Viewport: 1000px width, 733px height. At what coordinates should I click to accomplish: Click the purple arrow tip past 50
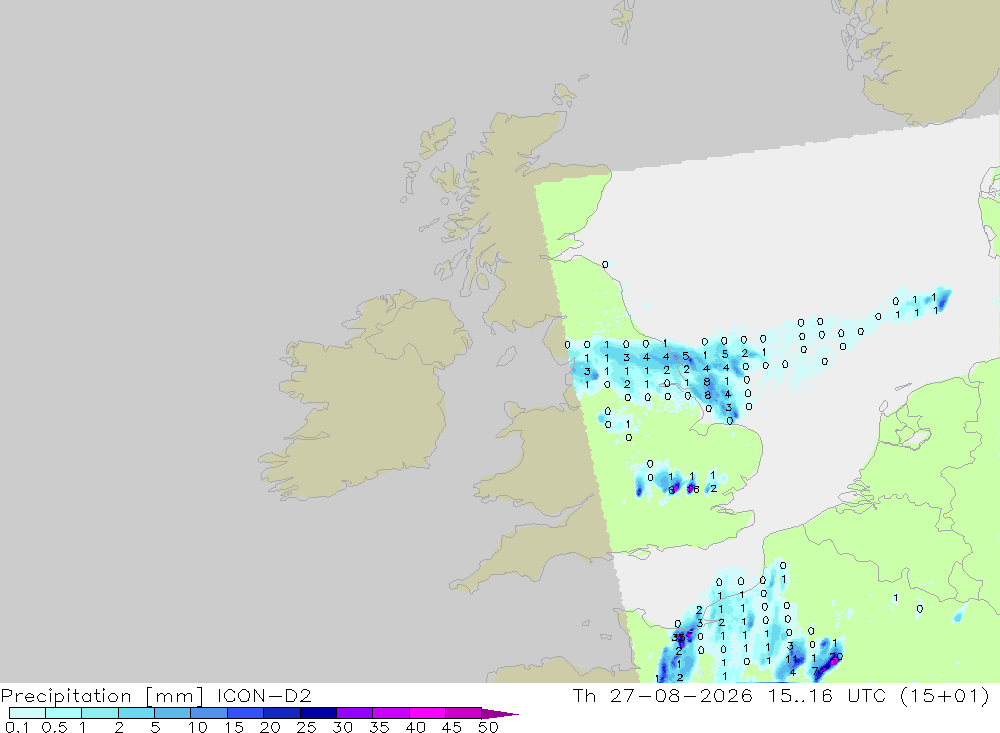[x=499, y=713]
